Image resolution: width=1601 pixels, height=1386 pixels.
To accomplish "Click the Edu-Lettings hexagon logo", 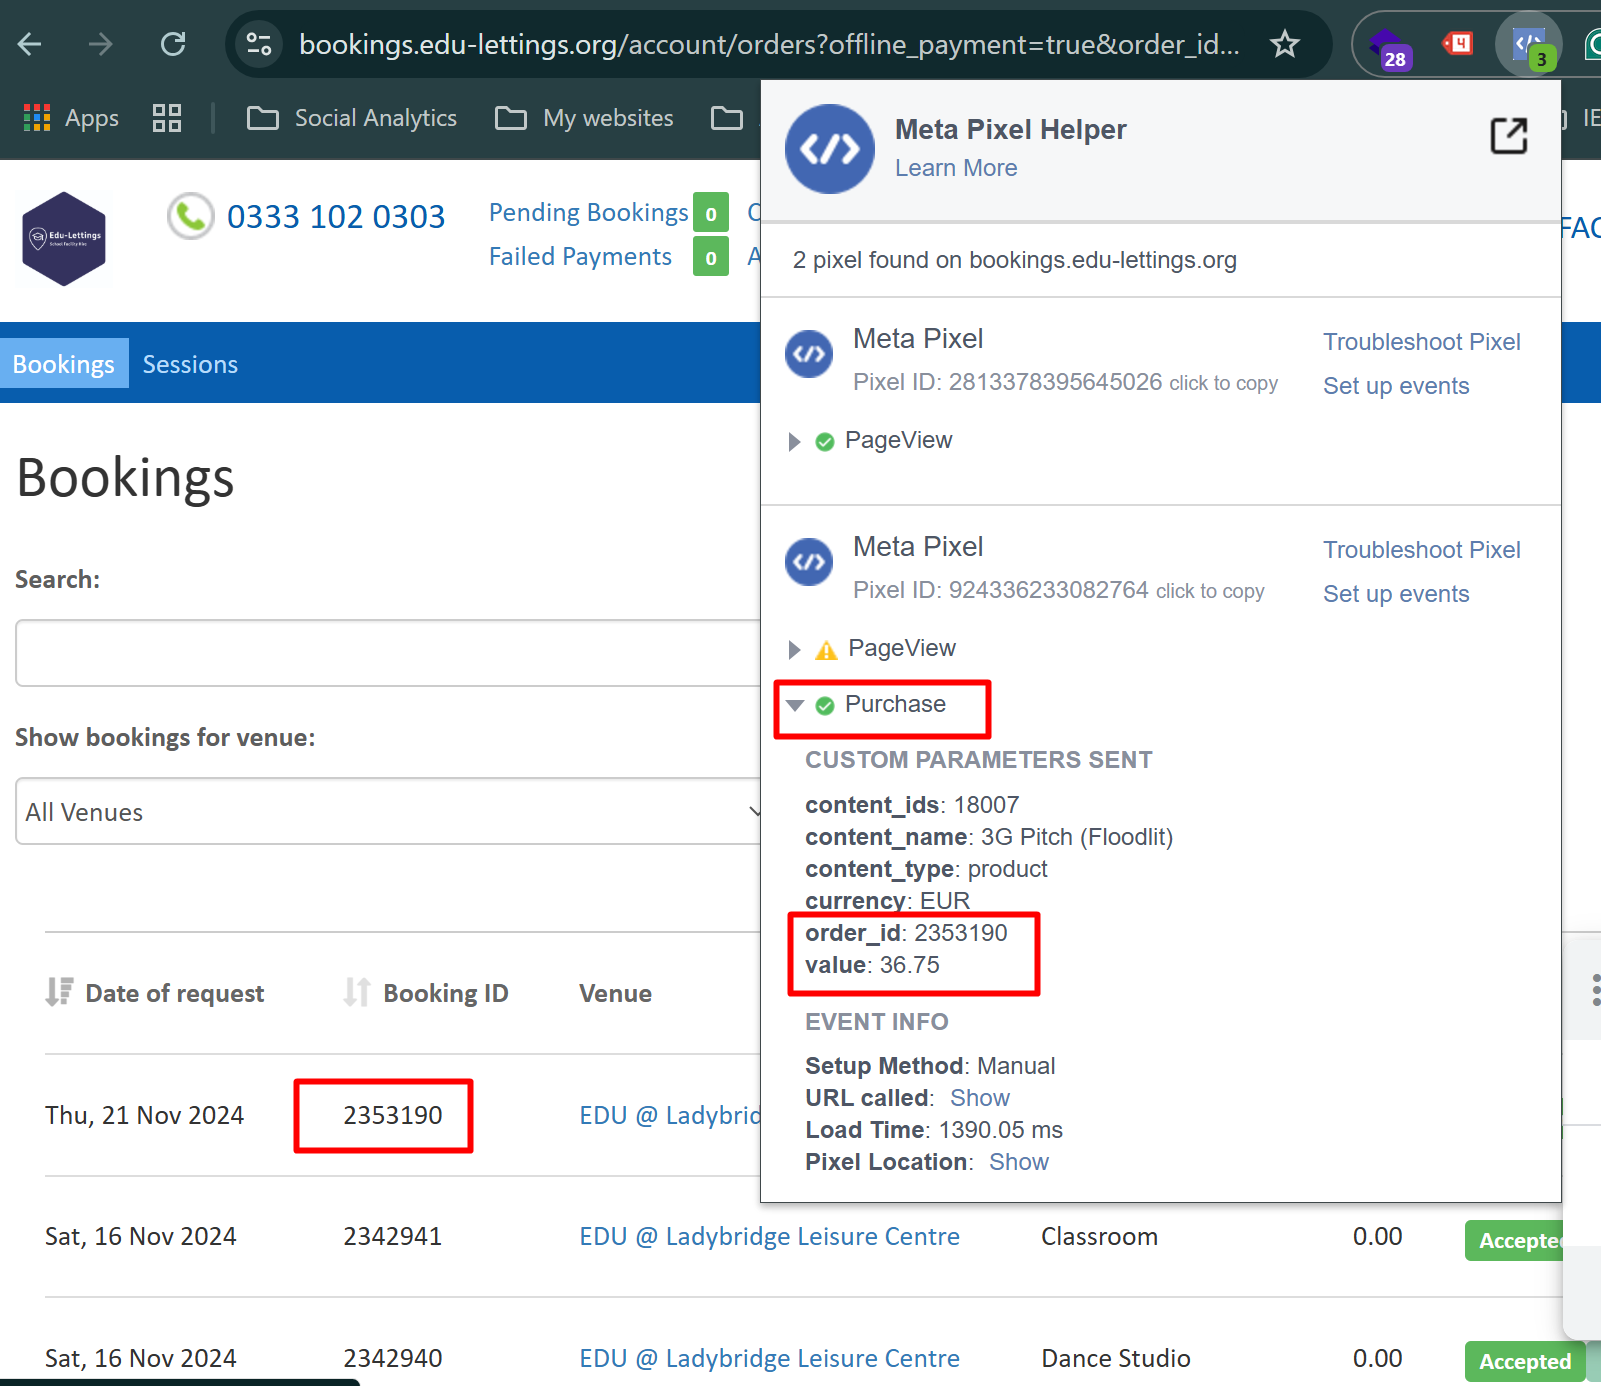I will [x=64, y=239].
